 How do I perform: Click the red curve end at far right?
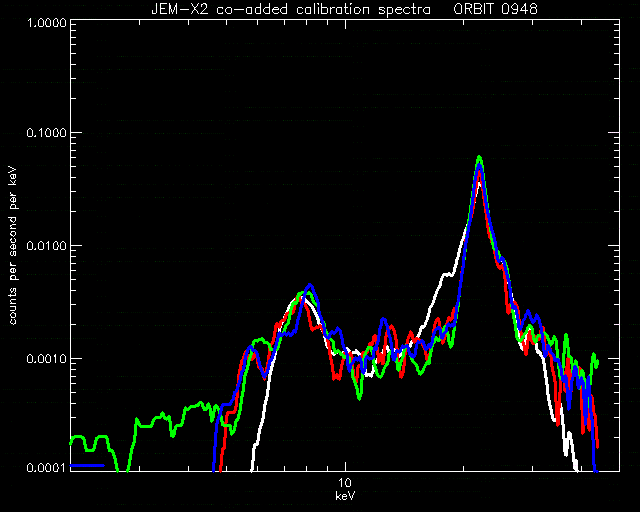[x=597, y=443]
